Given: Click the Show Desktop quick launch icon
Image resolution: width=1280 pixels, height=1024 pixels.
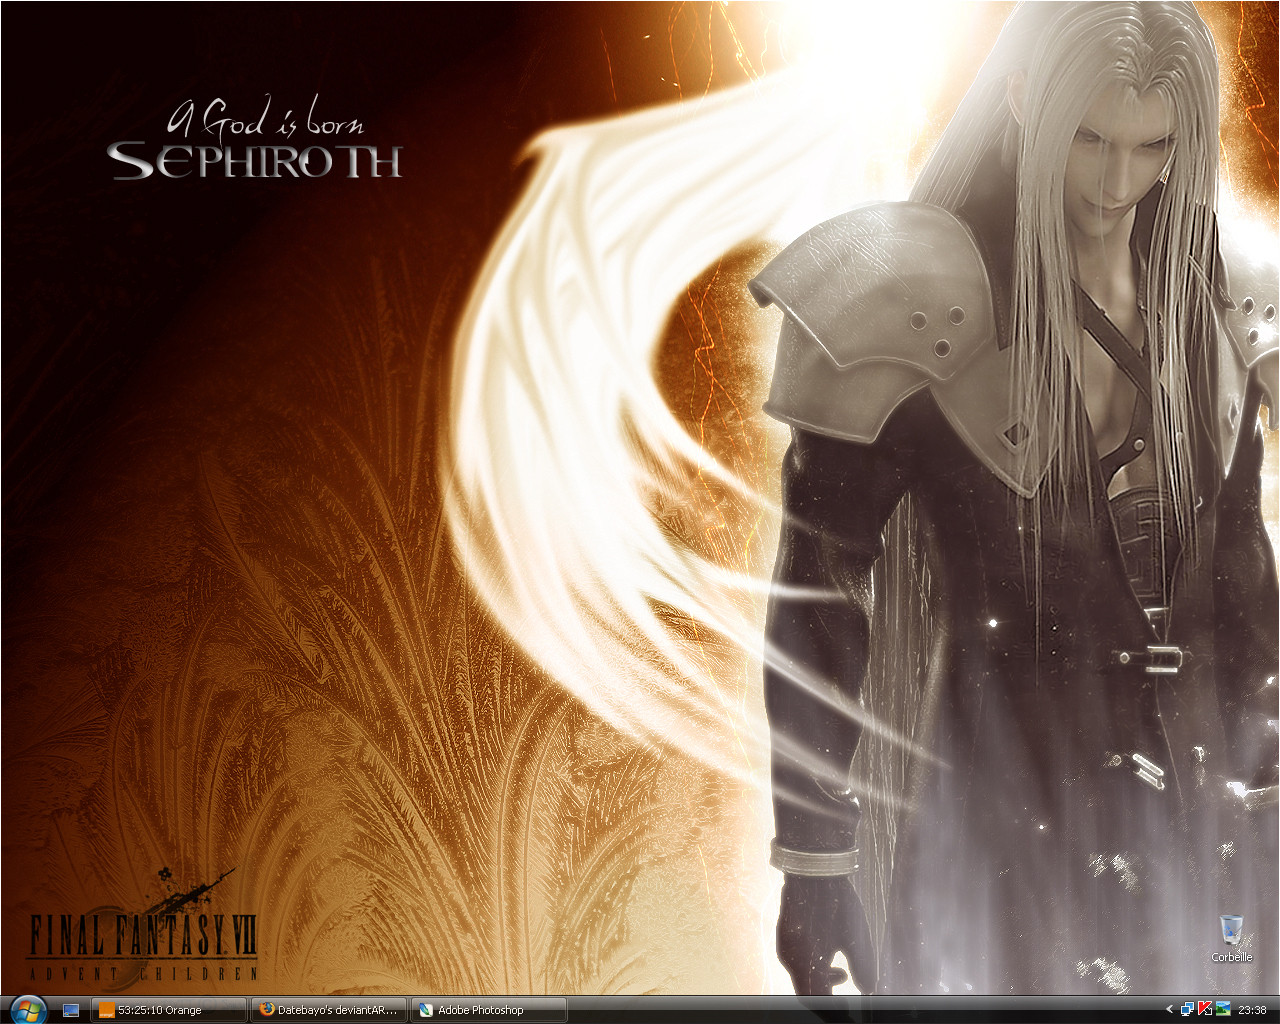Looking at the screenshot, I should coord(71,1010).
